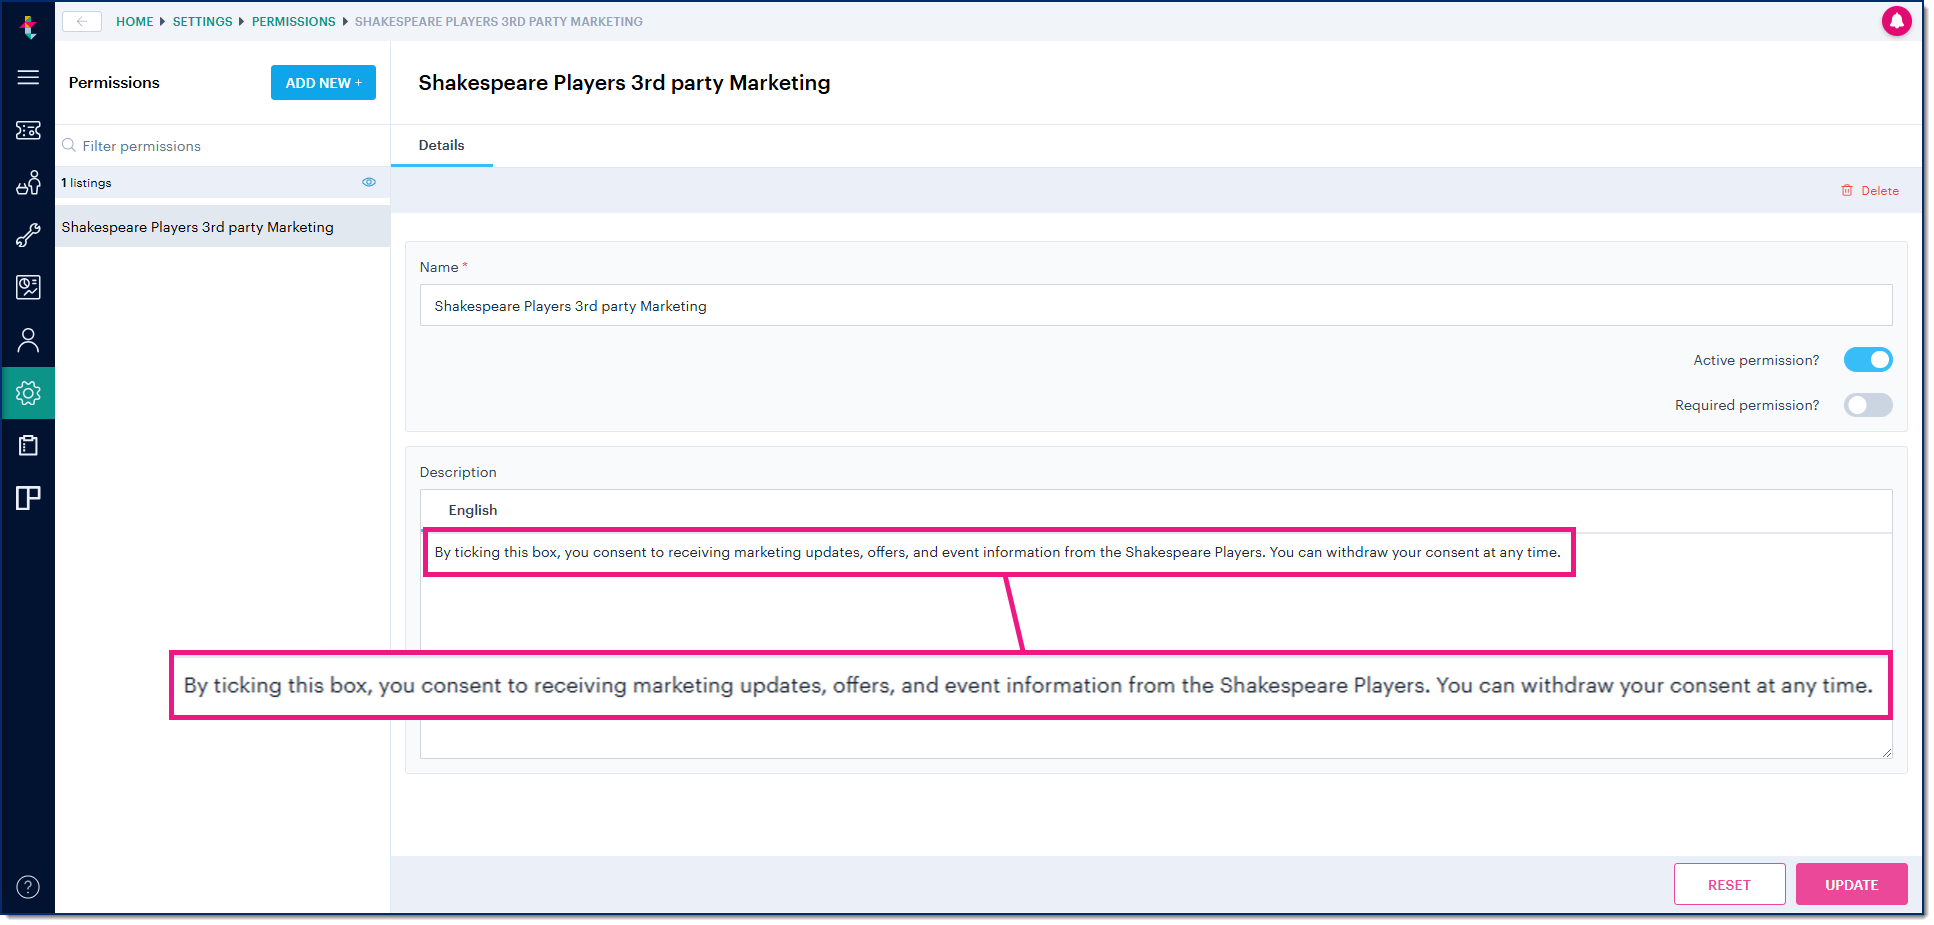Click SHAKESPEARE PLAYERS 3RD PARTY MARKETING breadcrumb text

click(x=499, y=21)
